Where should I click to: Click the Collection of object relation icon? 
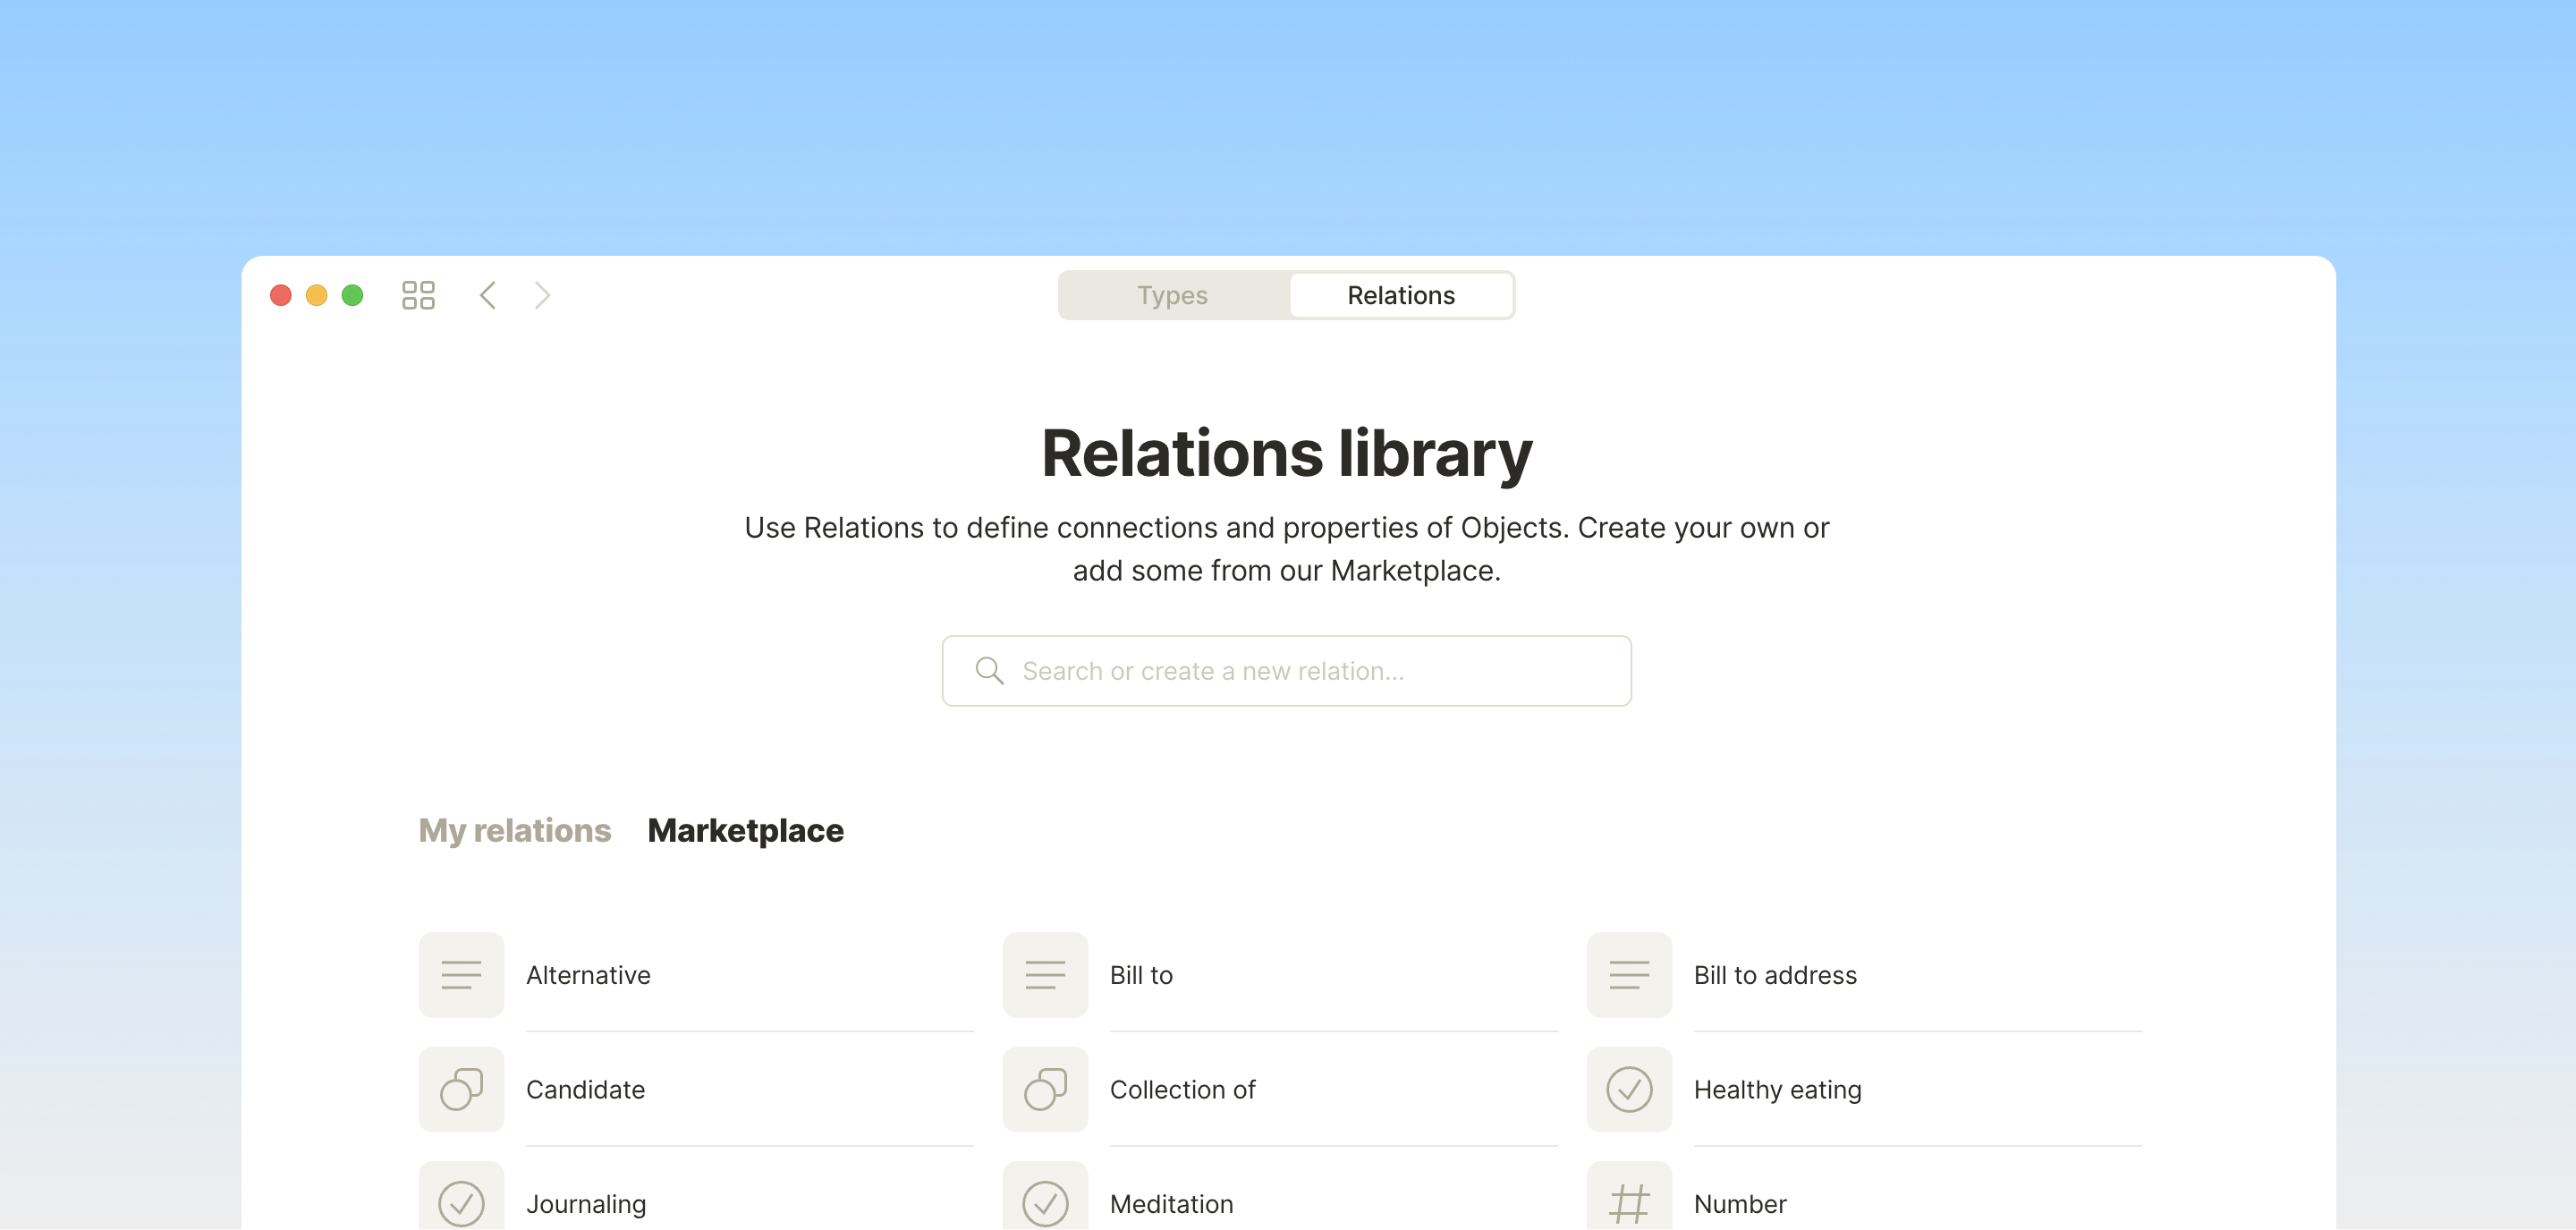pyautogui.click(x=1045, y=1089)
